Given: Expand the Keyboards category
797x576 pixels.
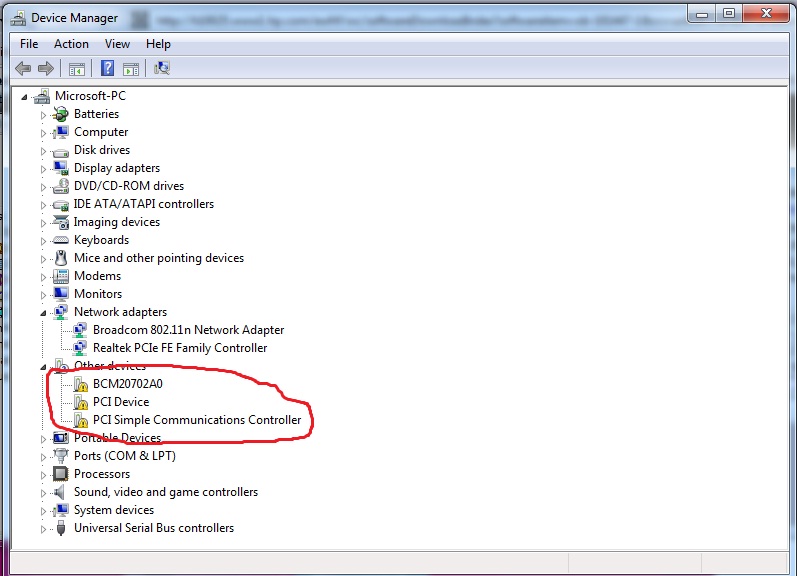Looking at the screenshot, I should pos(43,241).
